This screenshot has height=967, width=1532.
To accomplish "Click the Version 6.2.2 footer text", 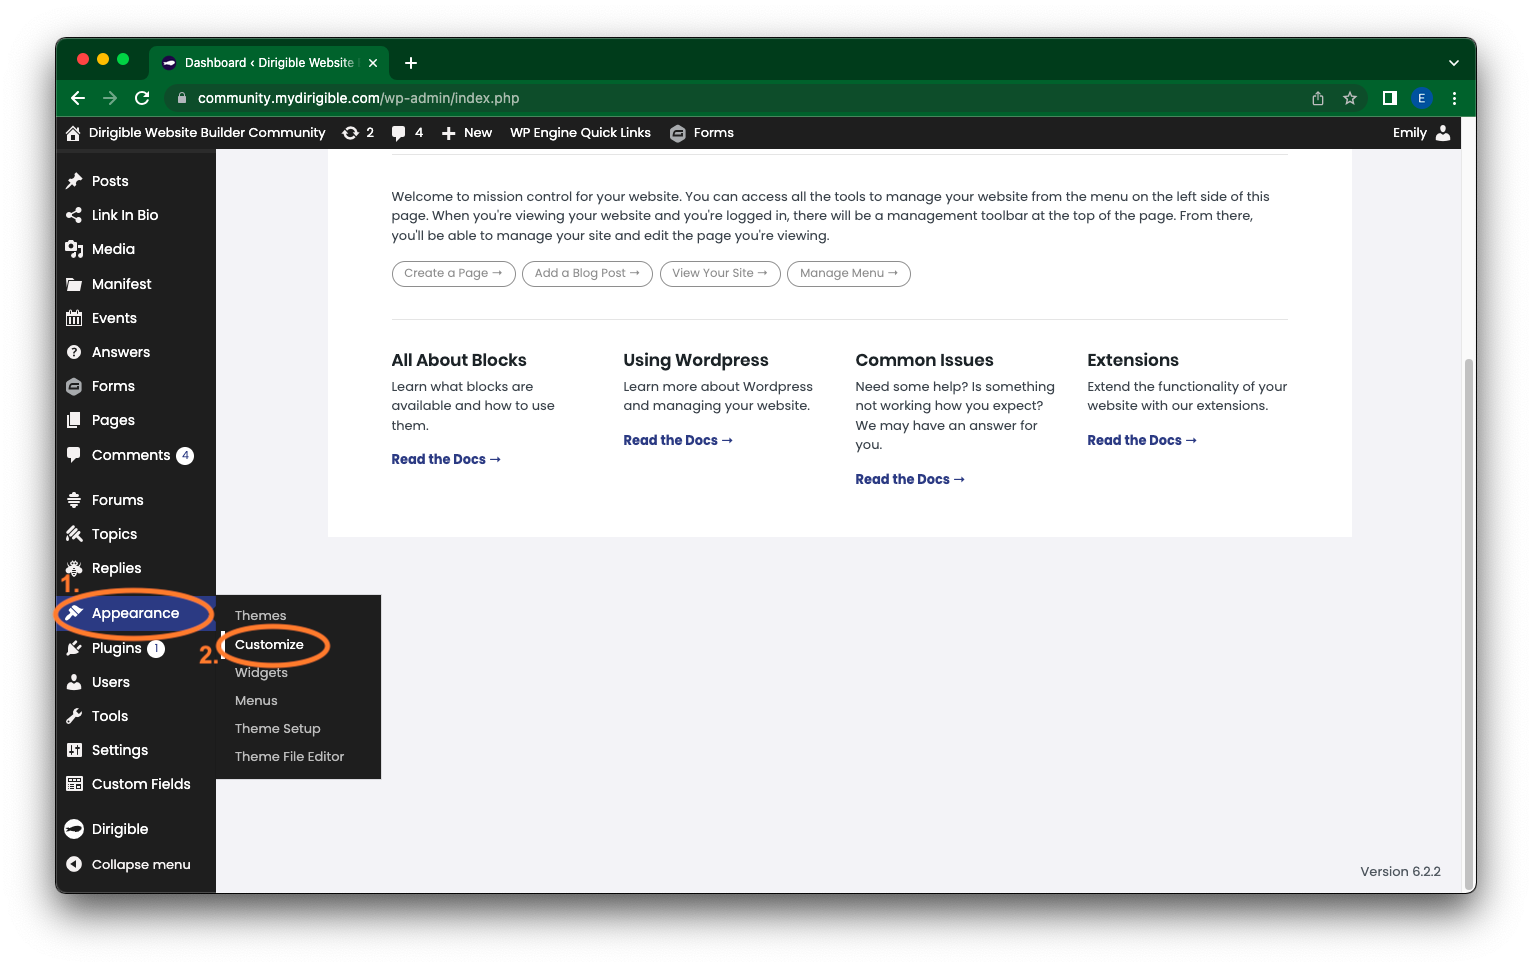I will (1400, 871).
